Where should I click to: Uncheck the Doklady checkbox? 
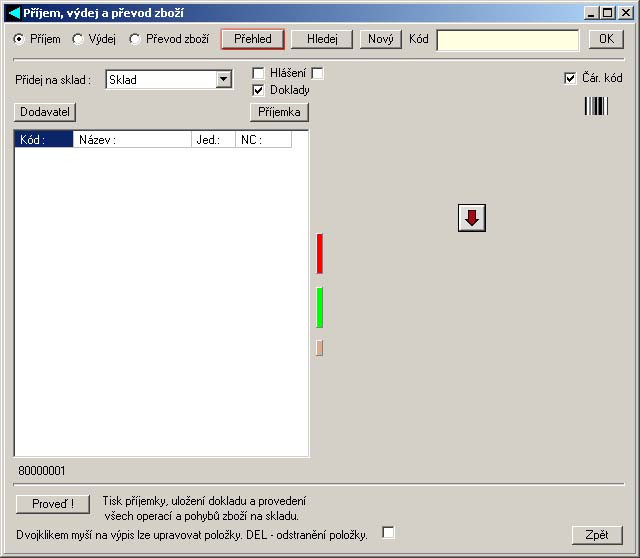coord(258,90)
